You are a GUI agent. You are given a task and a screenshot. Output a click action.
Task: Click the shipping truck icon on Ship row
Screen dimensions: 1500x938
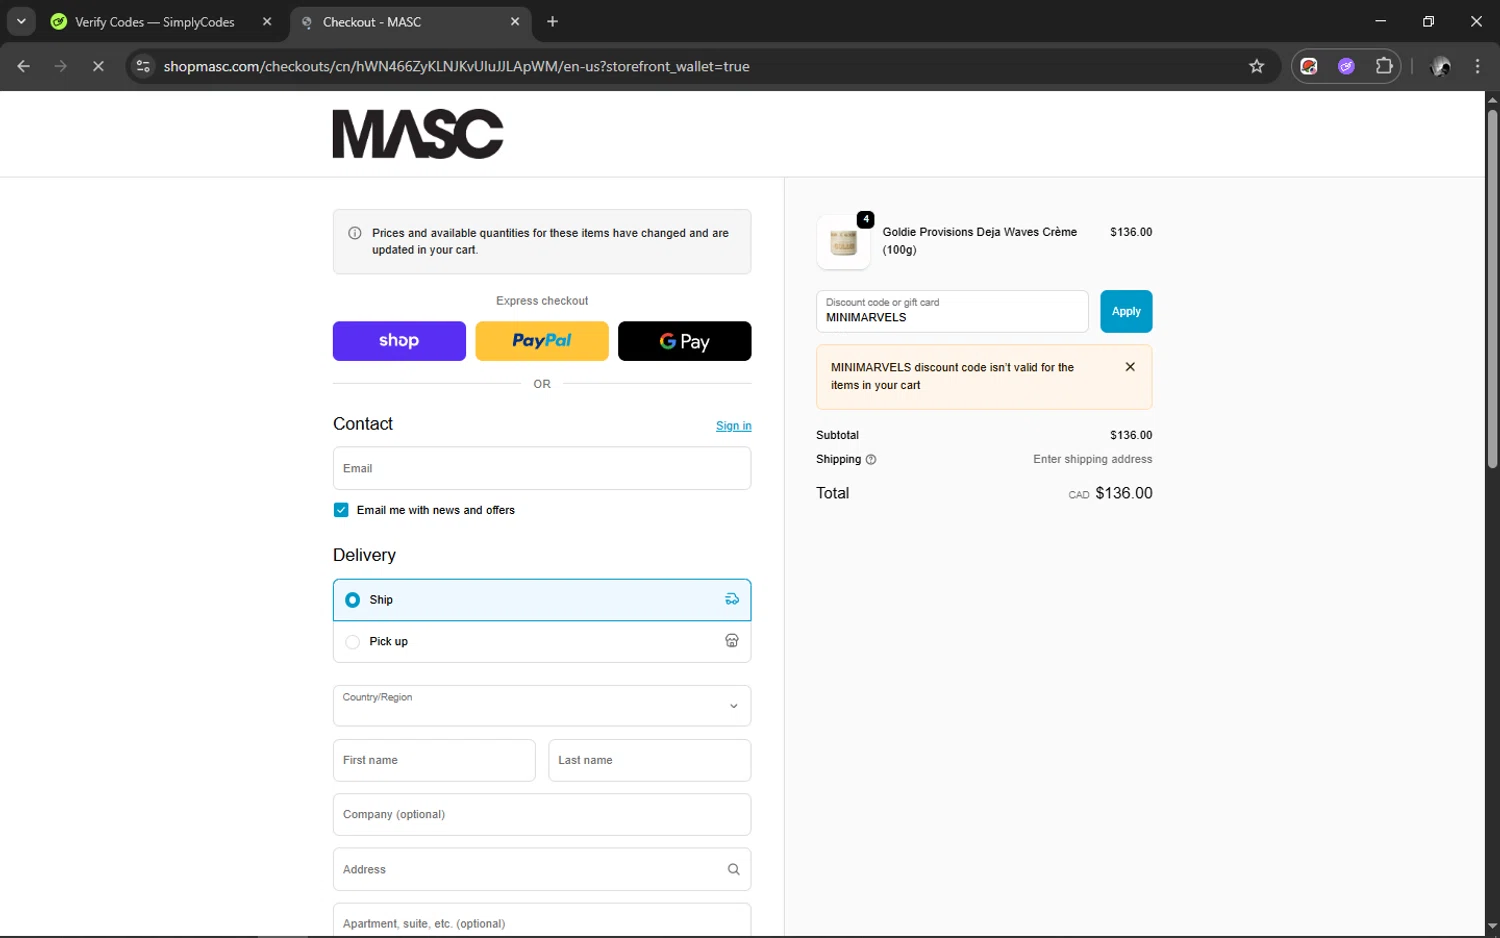pyautogui.click(x=732, y=600)
